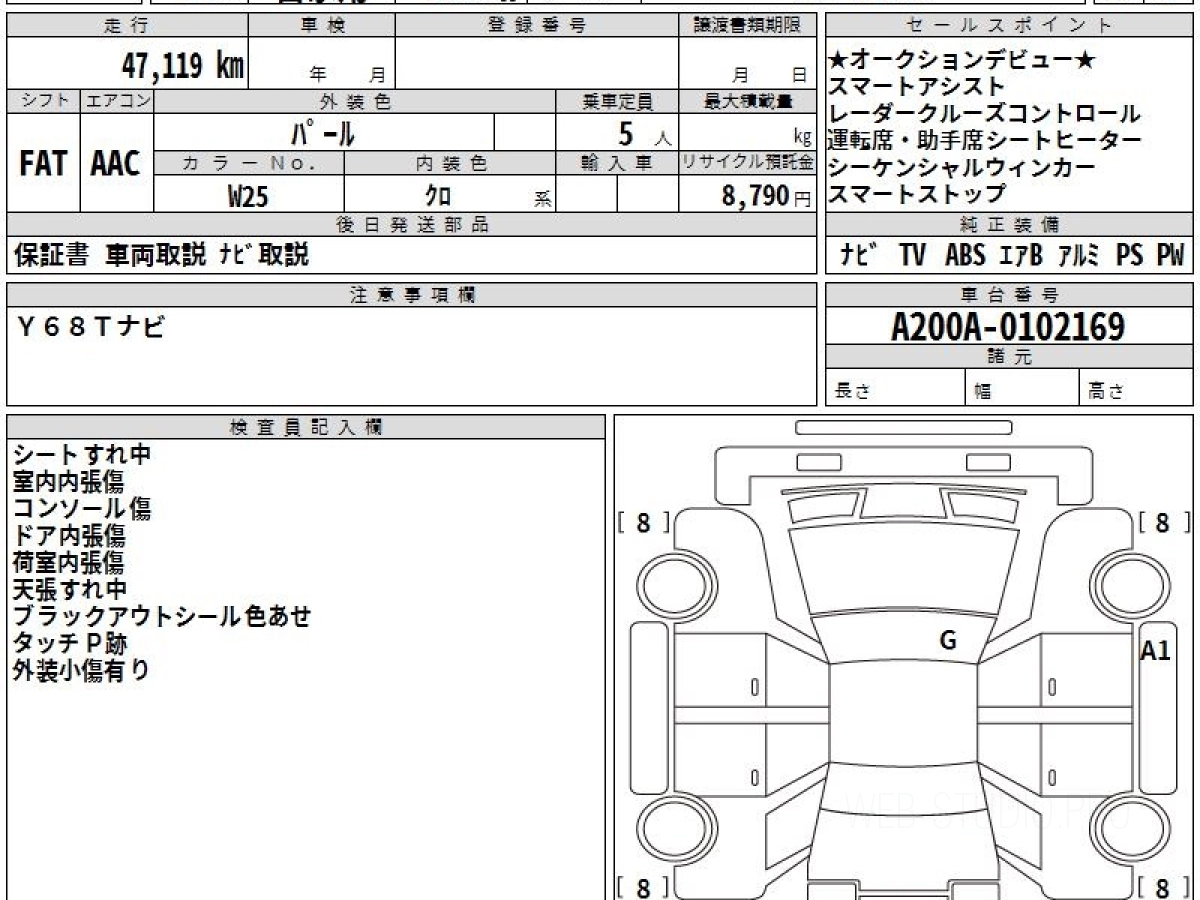Select the パール exterior color value

point(322,132)
